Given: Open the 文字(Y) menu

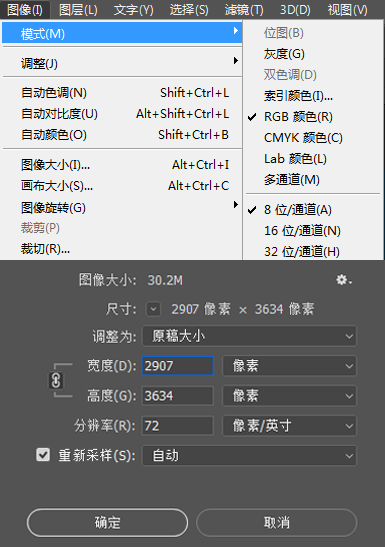Looking at the screenshot, I should [x=134, y=9].
